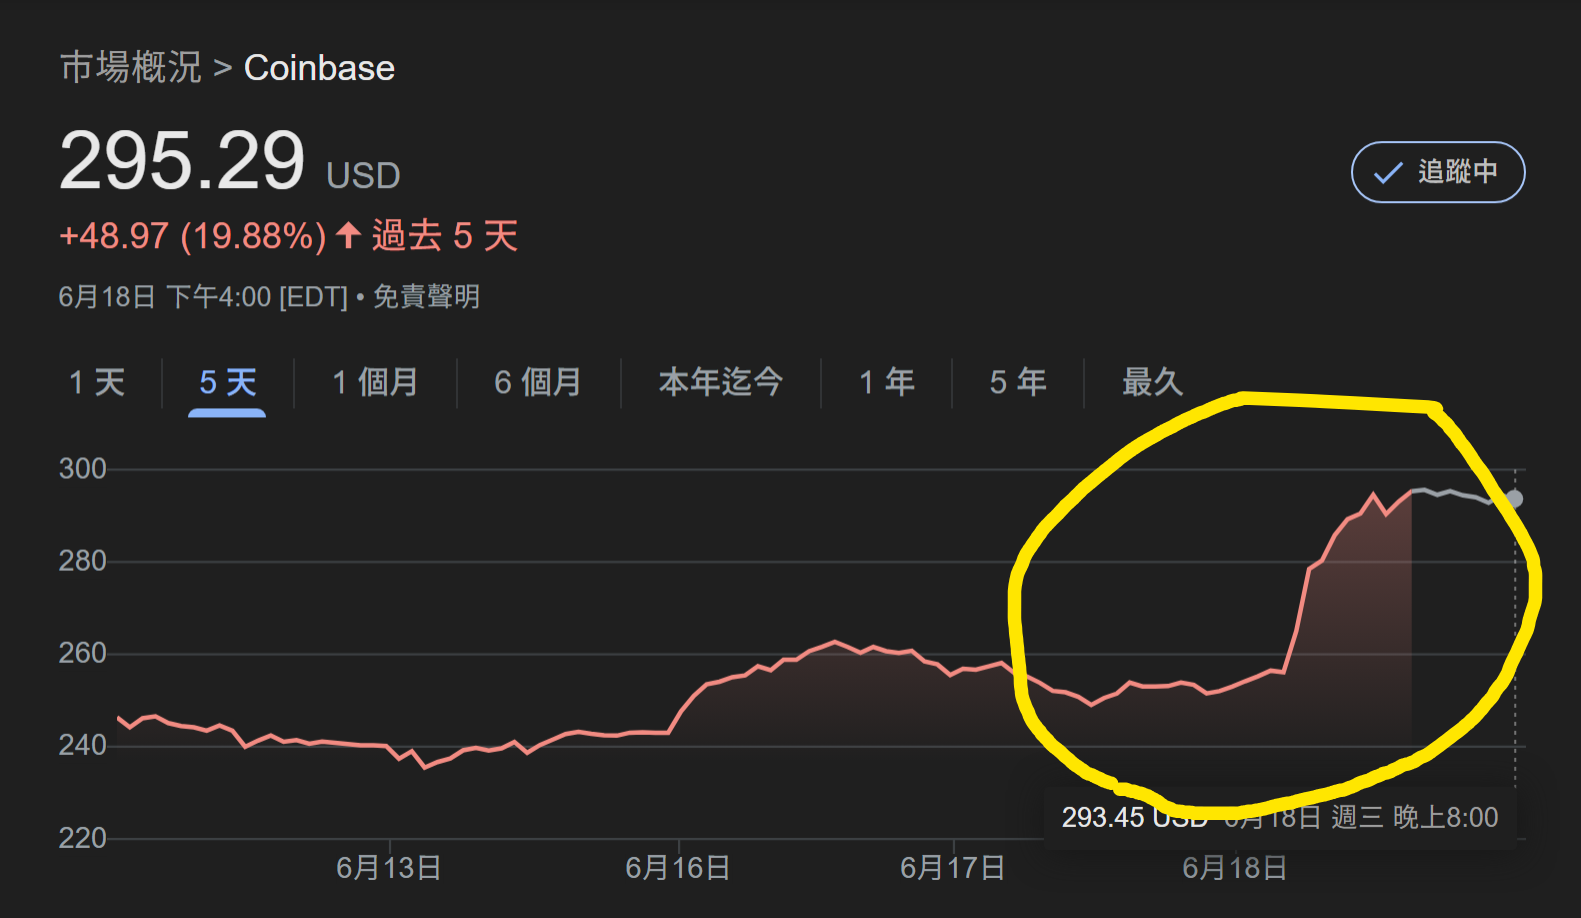Click the 295.29 price value

pyautogui.click(x=182, y=161)
